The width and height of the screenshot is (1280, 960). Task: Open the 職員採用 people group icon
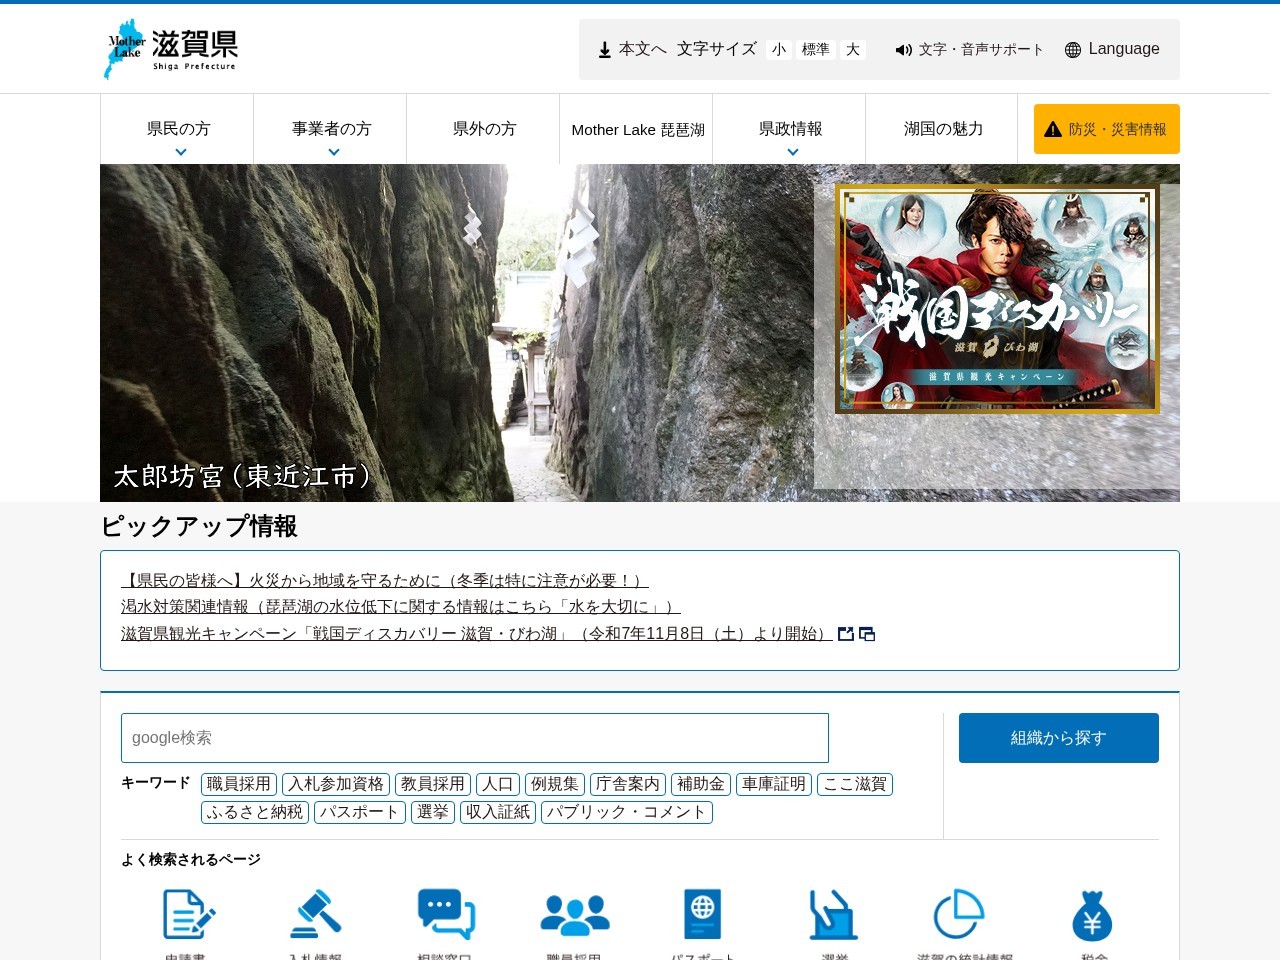pyautogui.click(x=575, y=914)
